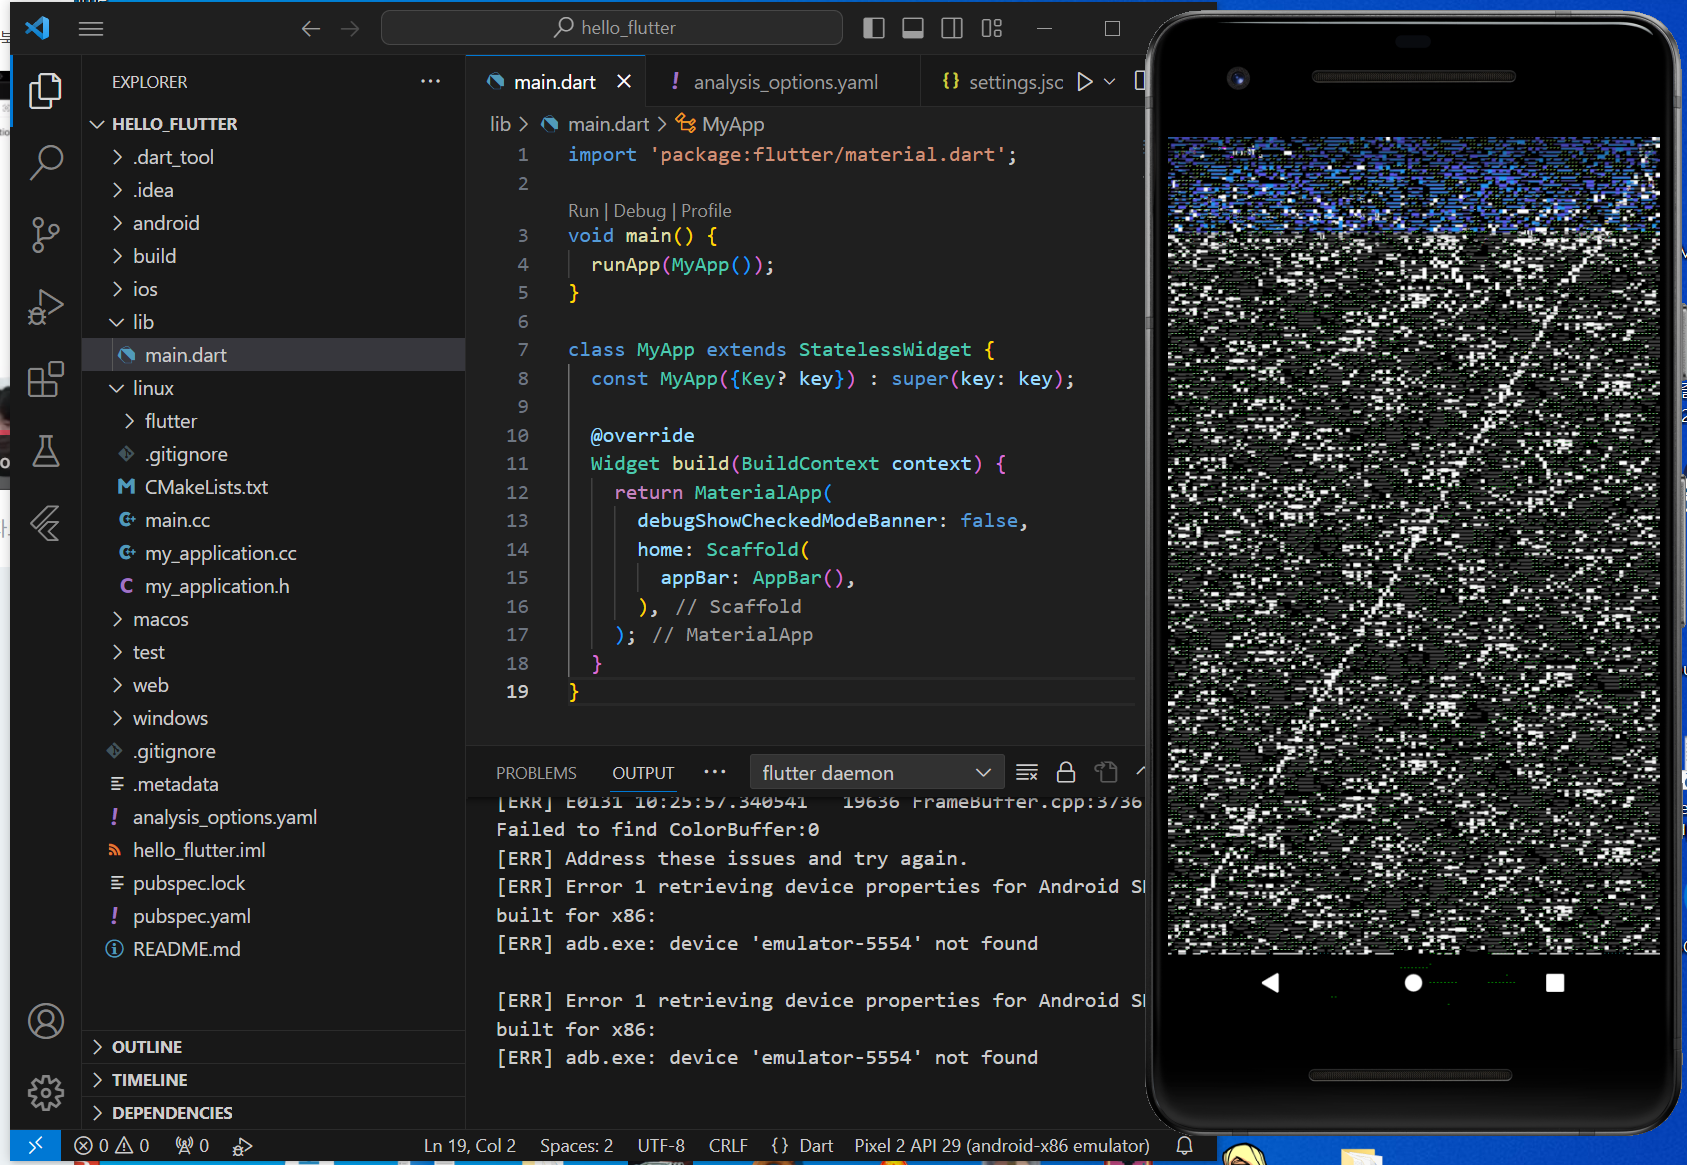Toggle the primary side bar

click(874, 28)
